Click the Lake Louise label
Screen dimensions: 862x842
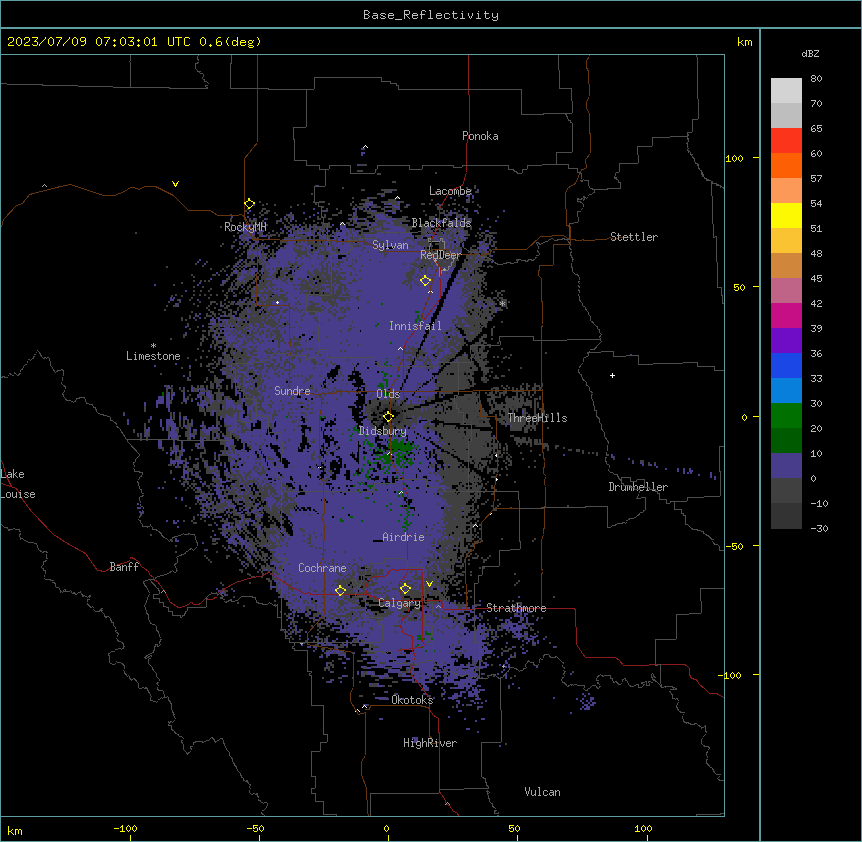17,484
